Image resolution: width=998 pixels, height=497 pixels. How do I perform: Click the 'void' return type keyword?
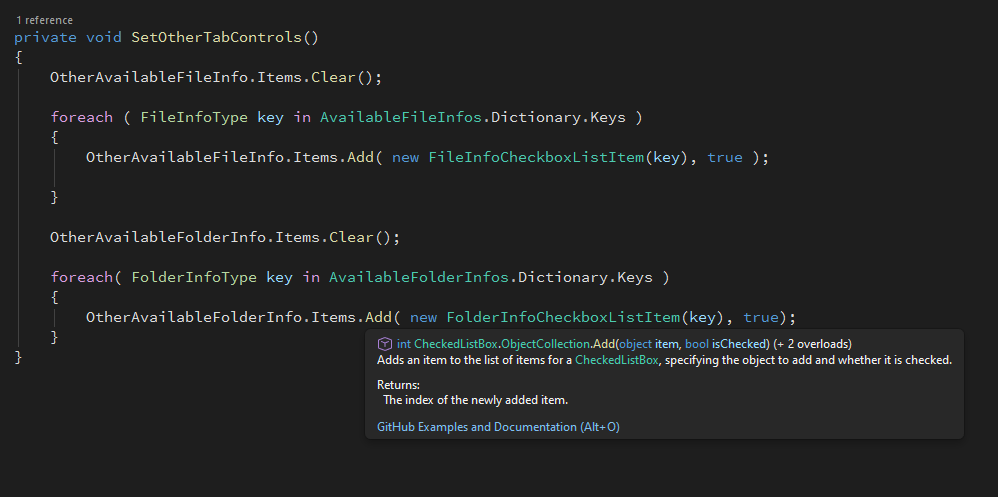[x=104, y=37]
